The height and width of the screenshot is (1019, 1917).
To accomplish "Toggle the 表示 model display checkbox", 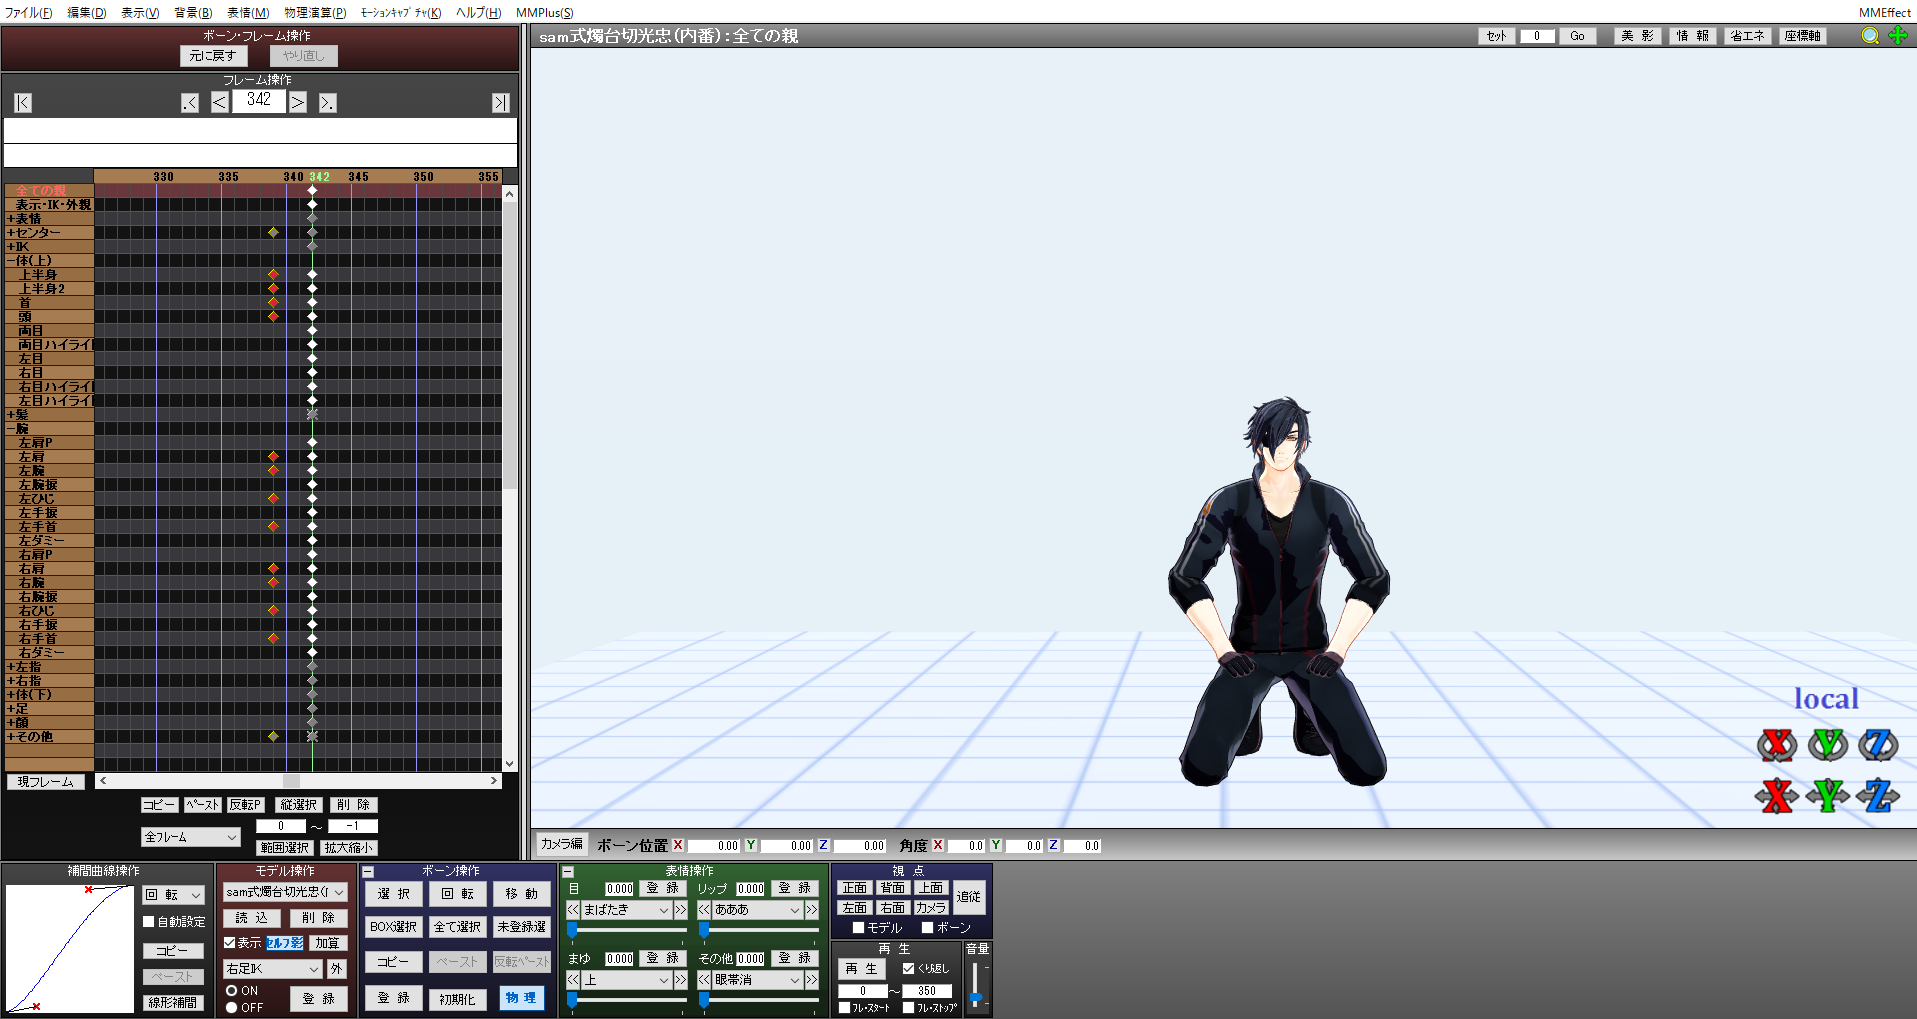I will (x=230, y=943).
